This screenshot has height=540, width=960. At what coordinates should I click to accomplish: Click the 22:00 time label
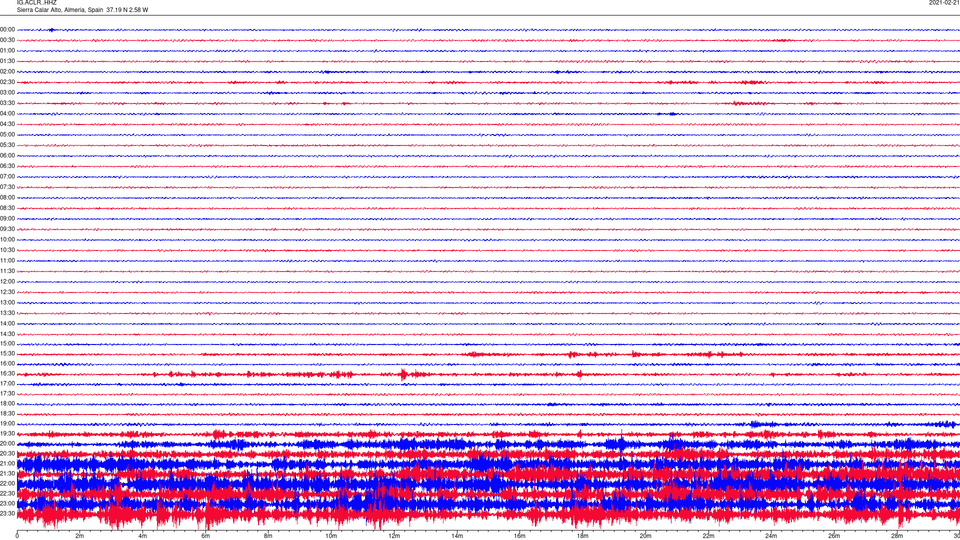(7, 484)
